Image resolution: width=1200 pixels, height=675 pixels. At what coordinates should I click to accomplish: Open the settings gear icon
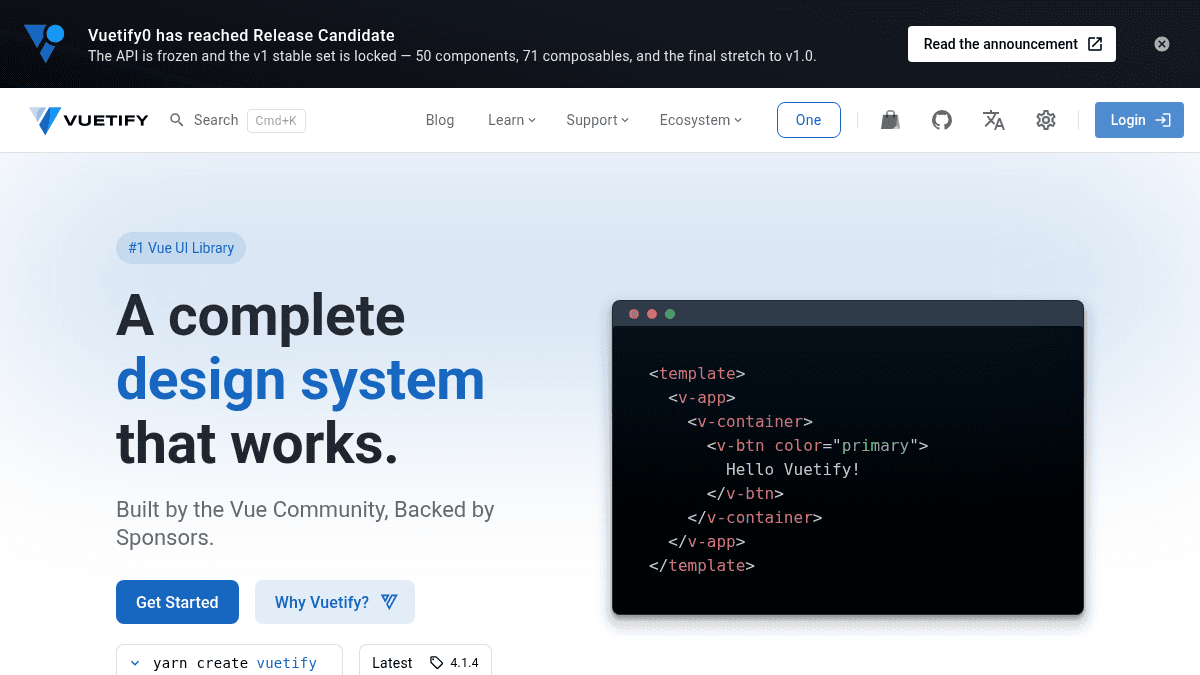1046,120
